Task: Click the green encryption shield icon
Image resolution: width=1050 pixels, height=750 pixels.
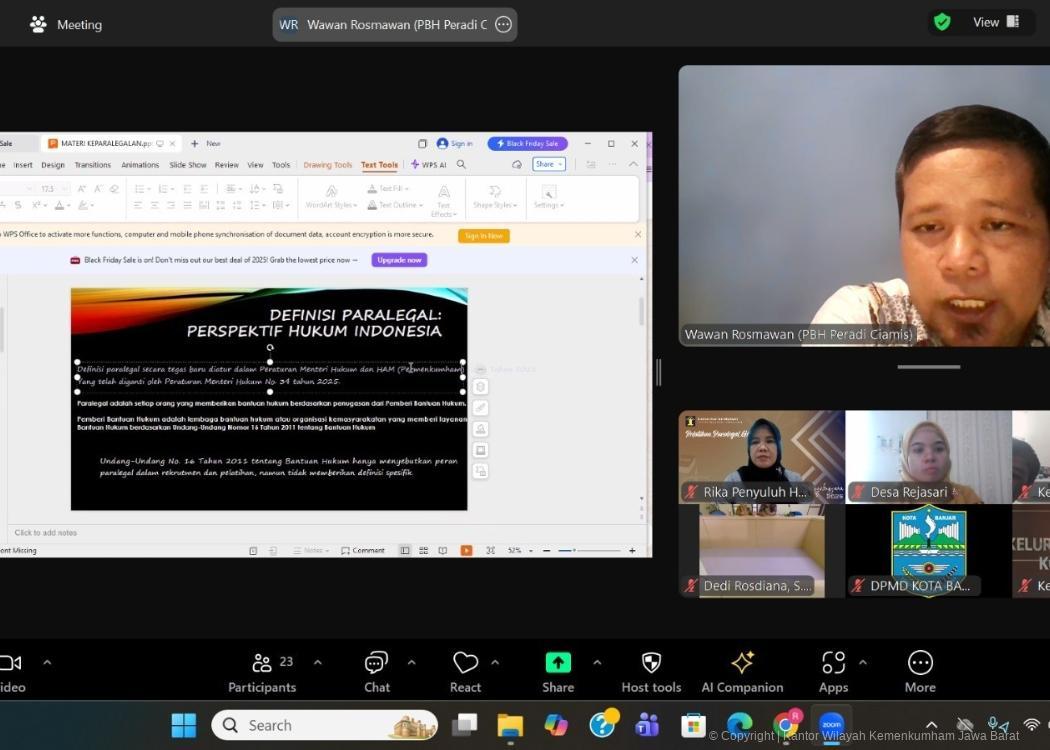Action: 942,22
